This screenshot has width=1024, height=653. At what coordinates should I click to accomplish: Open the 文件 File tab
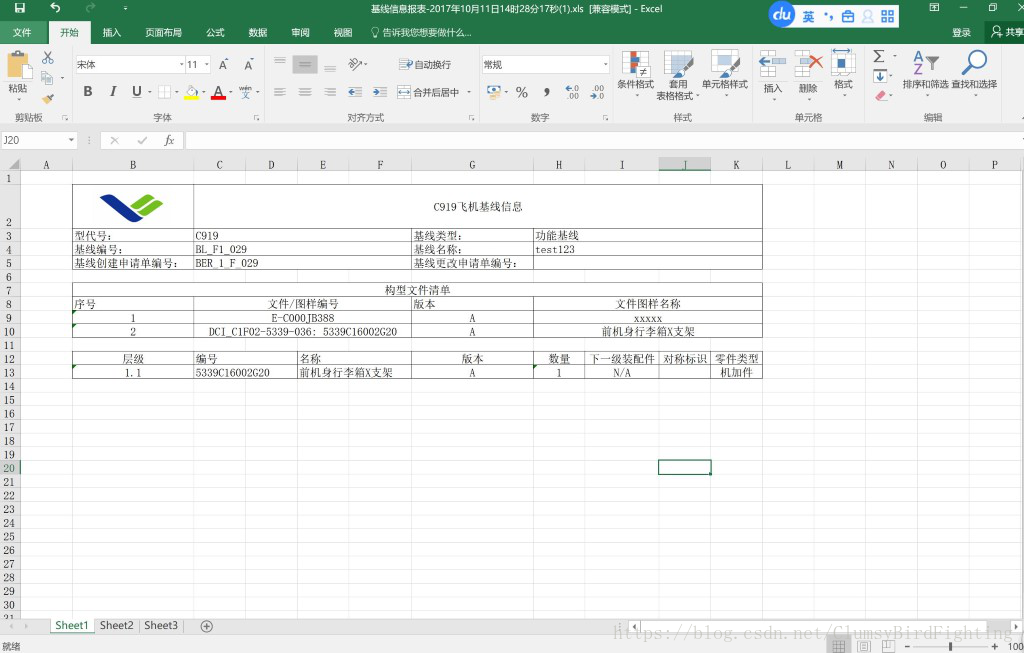[22, 33]
